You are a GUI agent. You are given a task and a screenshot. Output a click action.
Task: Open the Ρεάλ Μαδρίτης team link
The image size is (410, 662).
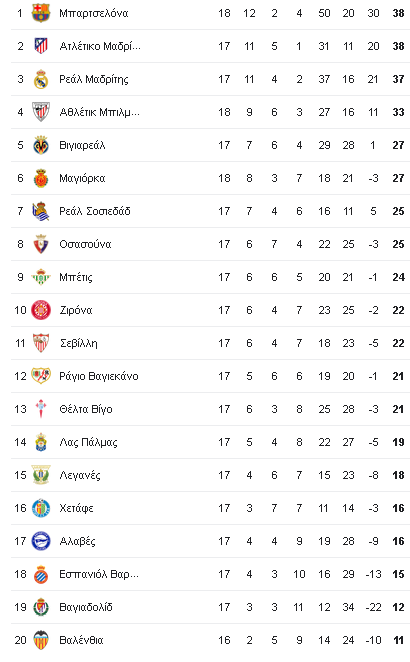[94, 79]
